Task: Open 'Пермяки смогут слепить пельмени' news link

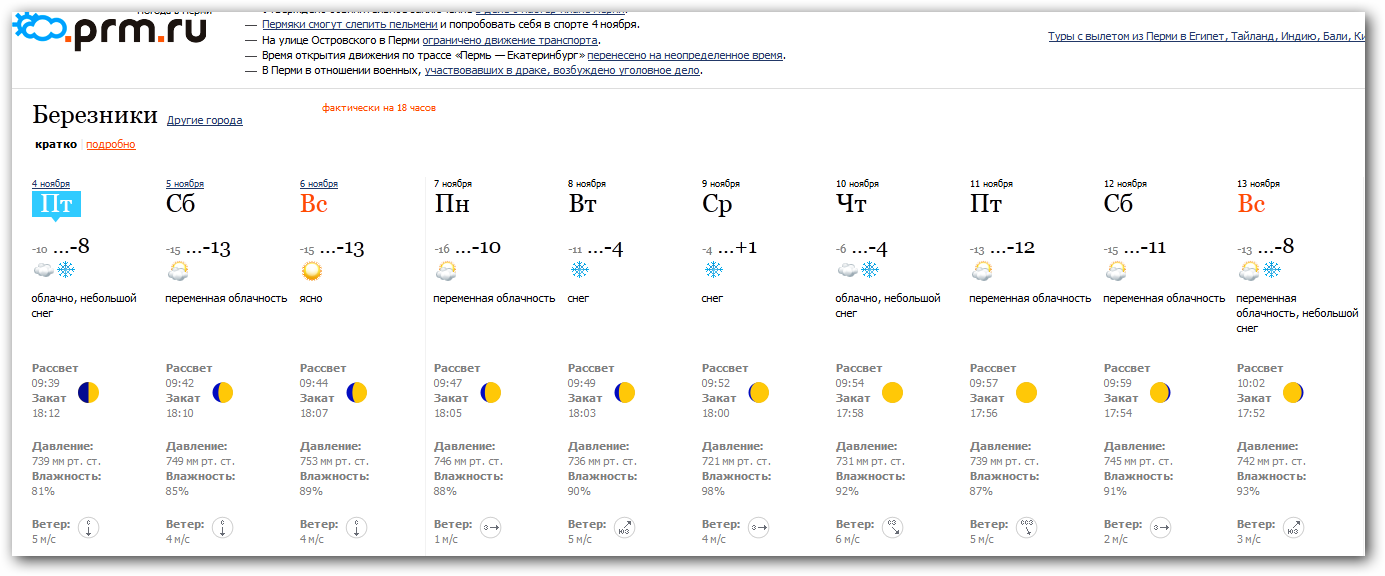Action: click(349, 24)
